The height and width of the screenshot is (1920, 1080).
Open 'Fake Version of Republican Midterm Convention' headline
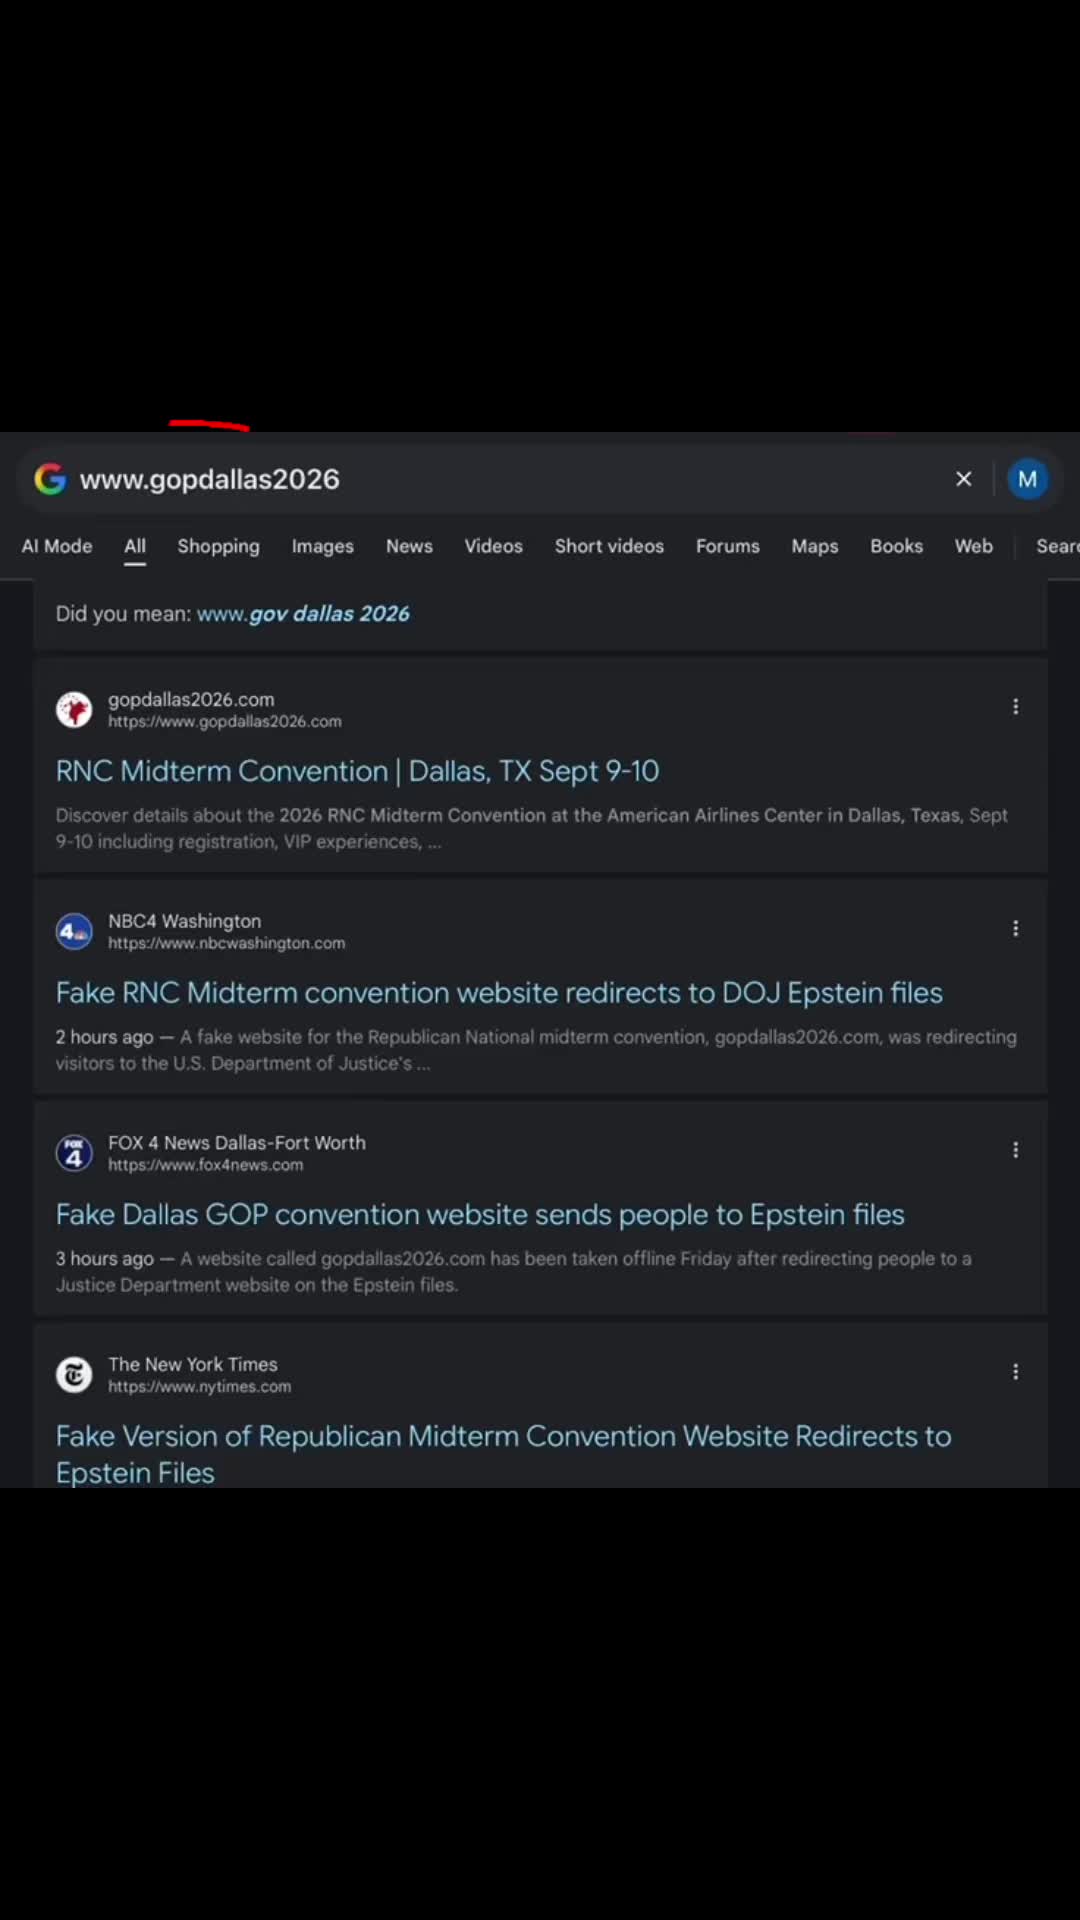click(503, 1454)
